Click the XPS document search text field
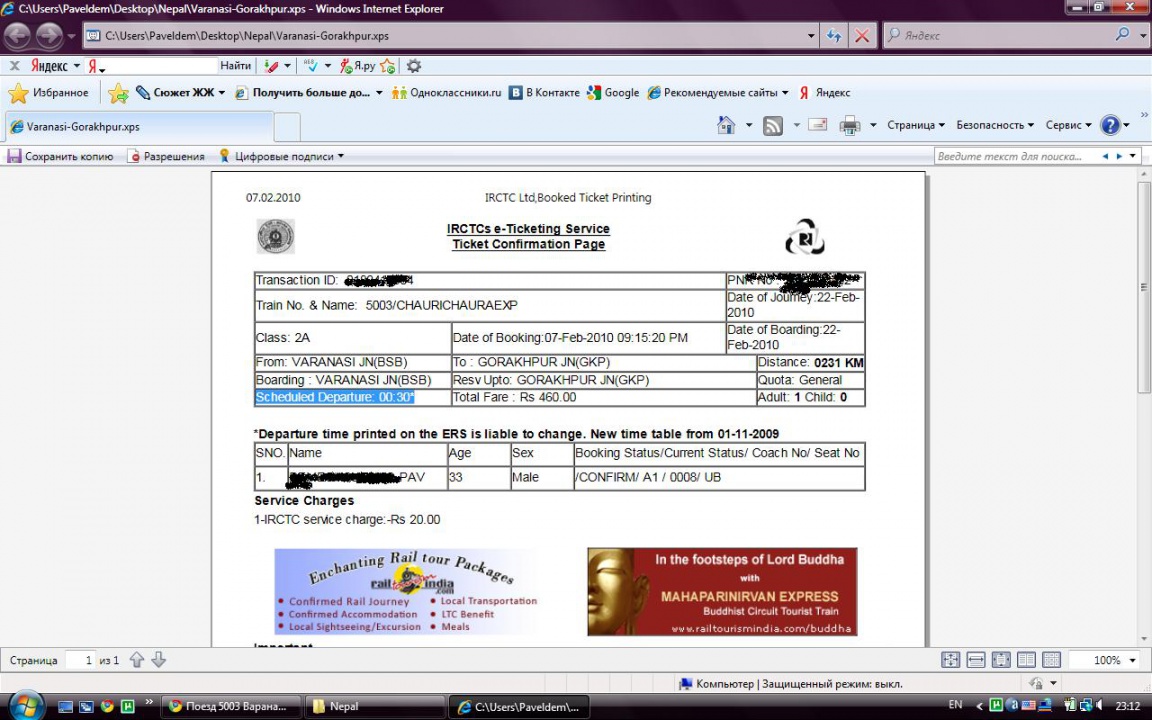 (1014, 156)
